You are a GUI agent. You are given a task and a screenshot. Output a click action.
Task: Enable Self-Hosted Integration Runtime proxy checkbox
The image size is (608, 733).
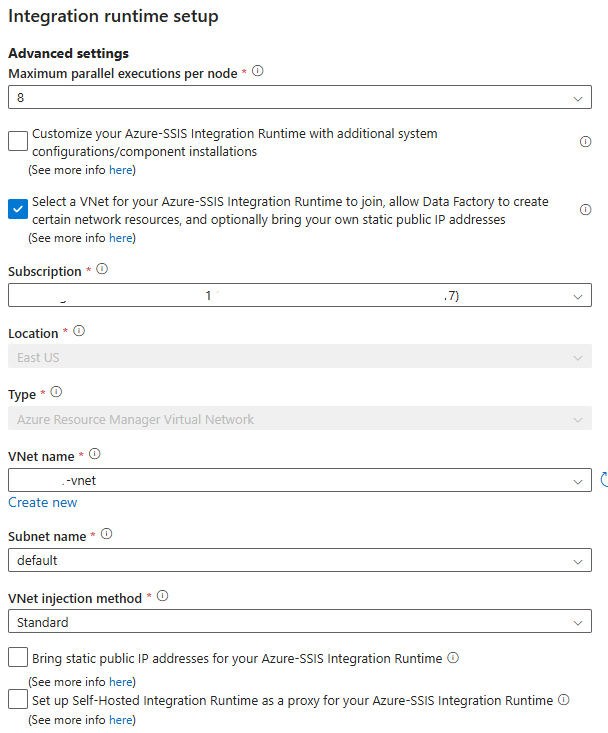[x=18, y=700]
